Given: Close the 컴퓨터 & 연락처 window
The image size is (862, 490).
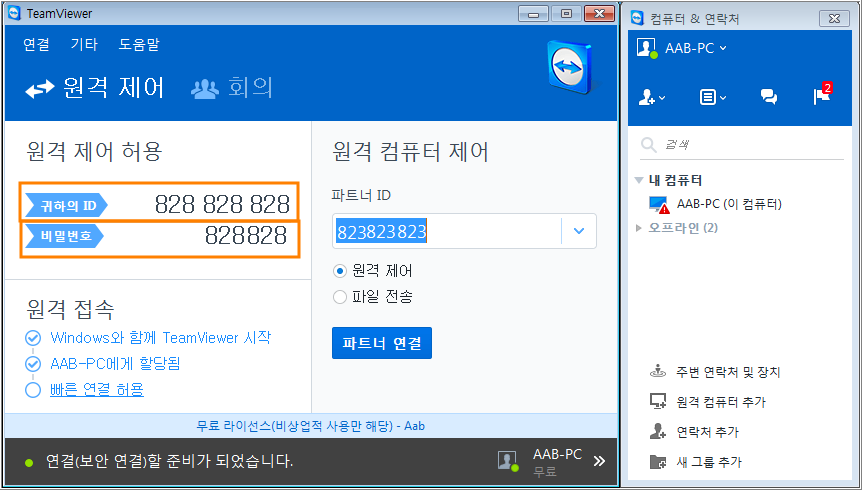Looking at the screenshot, I should click(x=834, y=18).
